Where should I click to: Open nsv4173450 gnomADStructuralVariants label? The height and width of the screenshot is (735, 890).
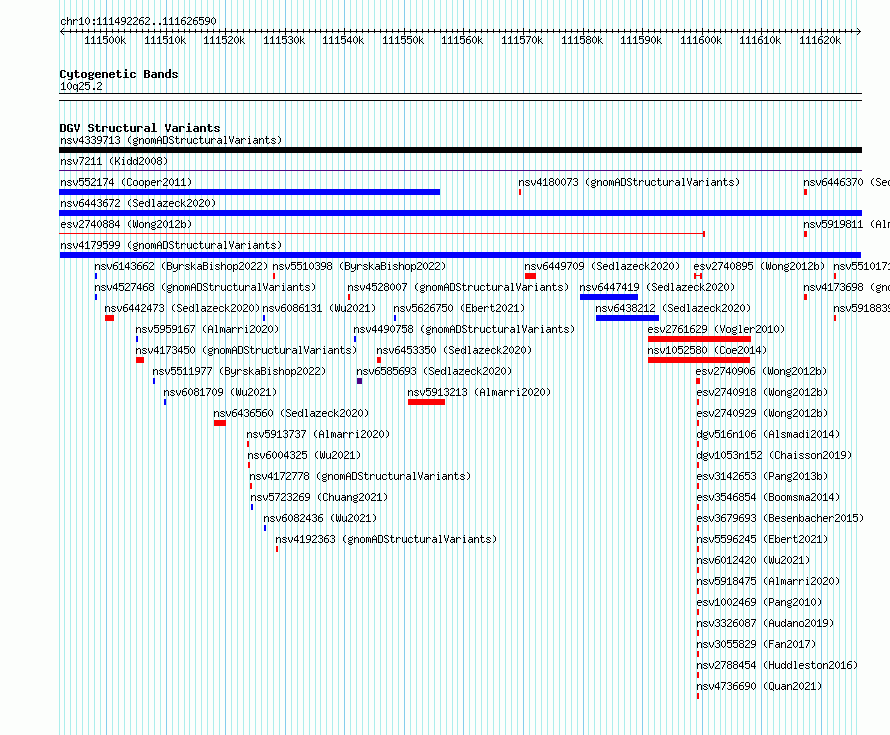pos(246,350)
